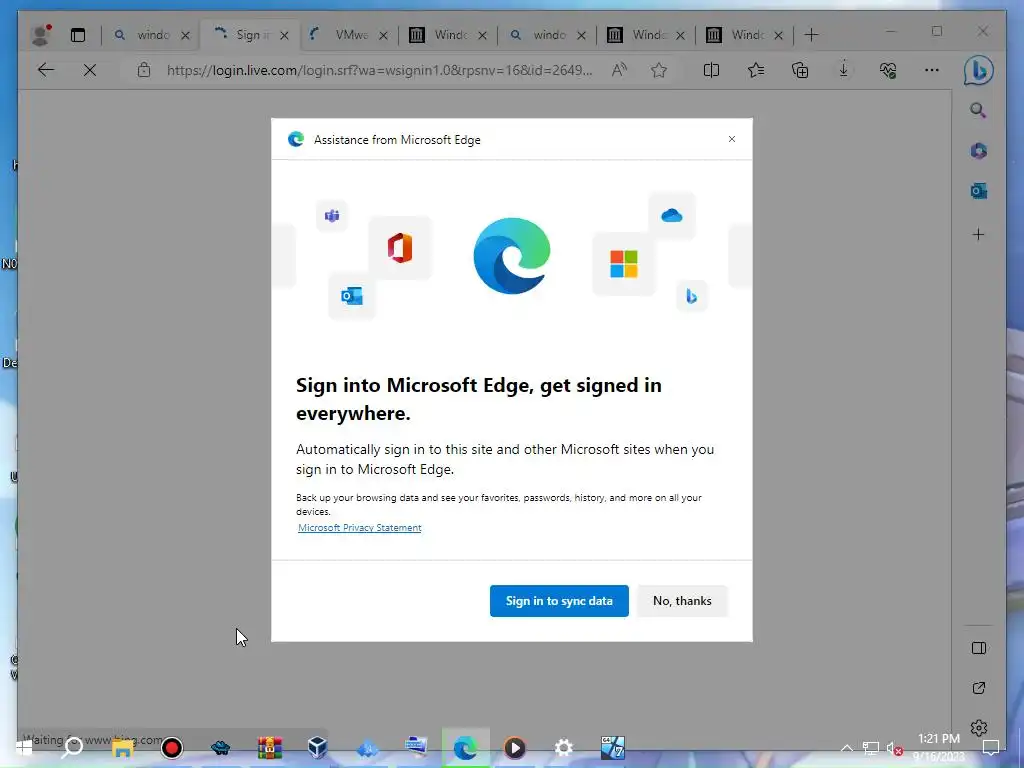Image resolution: width=1024 pixels, height=768 pixels.
Task: Click the sidebar Search icon
Action: [x=978, y=110]
